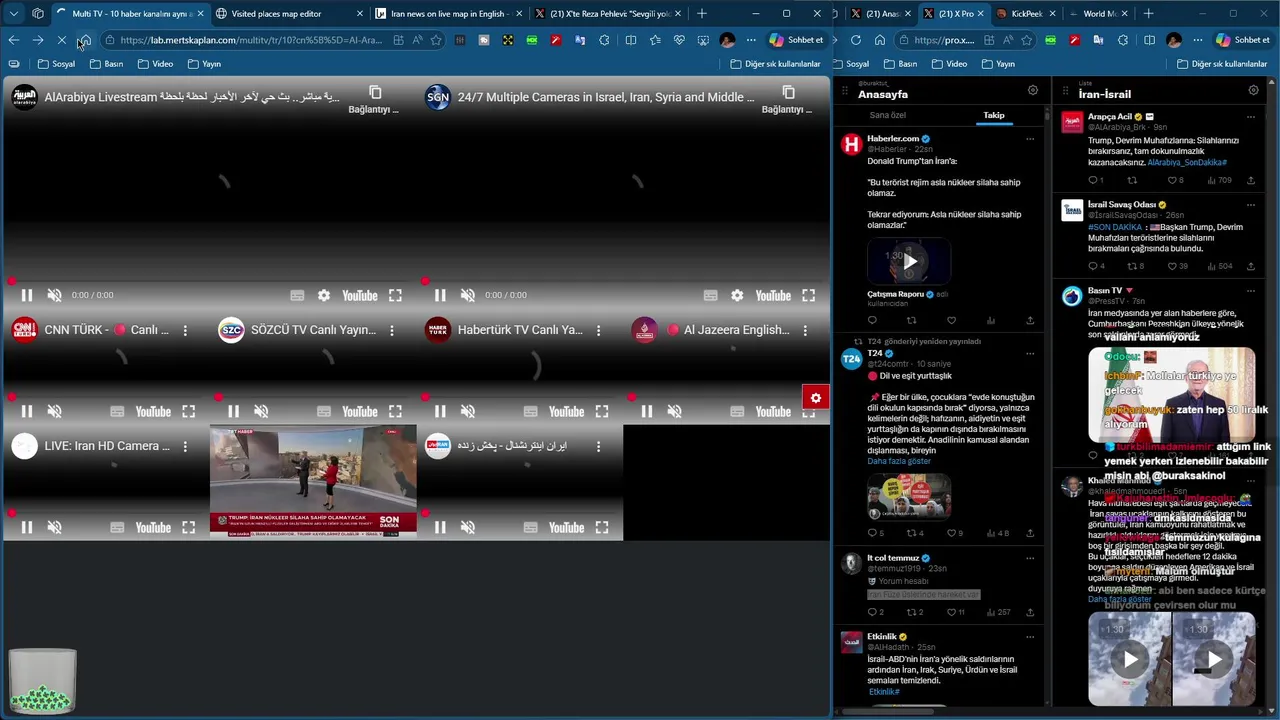
Task: Open Anasayfa column settings gear
Action: pyautogui.click(x=1033, y=90)
